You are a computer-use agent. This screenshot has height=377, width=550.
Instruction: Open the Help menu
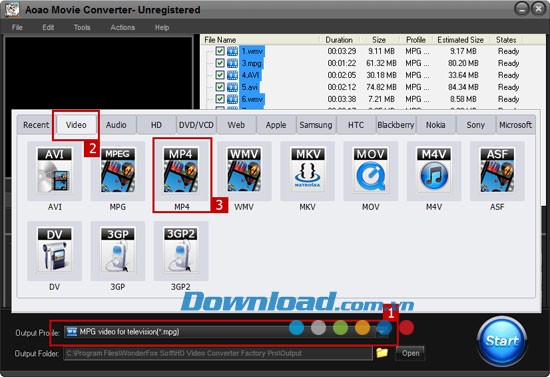click(x=162, y=27)
